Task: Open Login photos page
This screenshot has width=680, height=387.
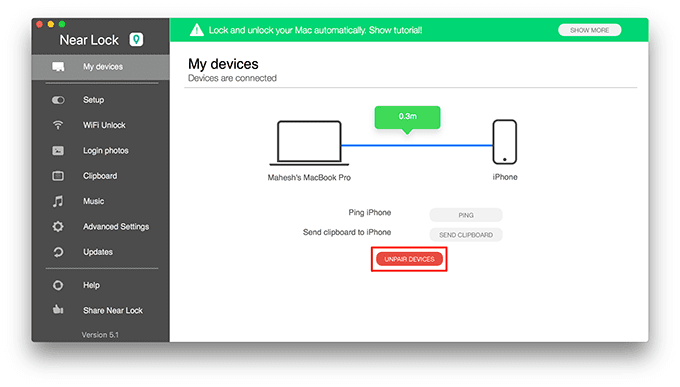Action: [101, 151]
